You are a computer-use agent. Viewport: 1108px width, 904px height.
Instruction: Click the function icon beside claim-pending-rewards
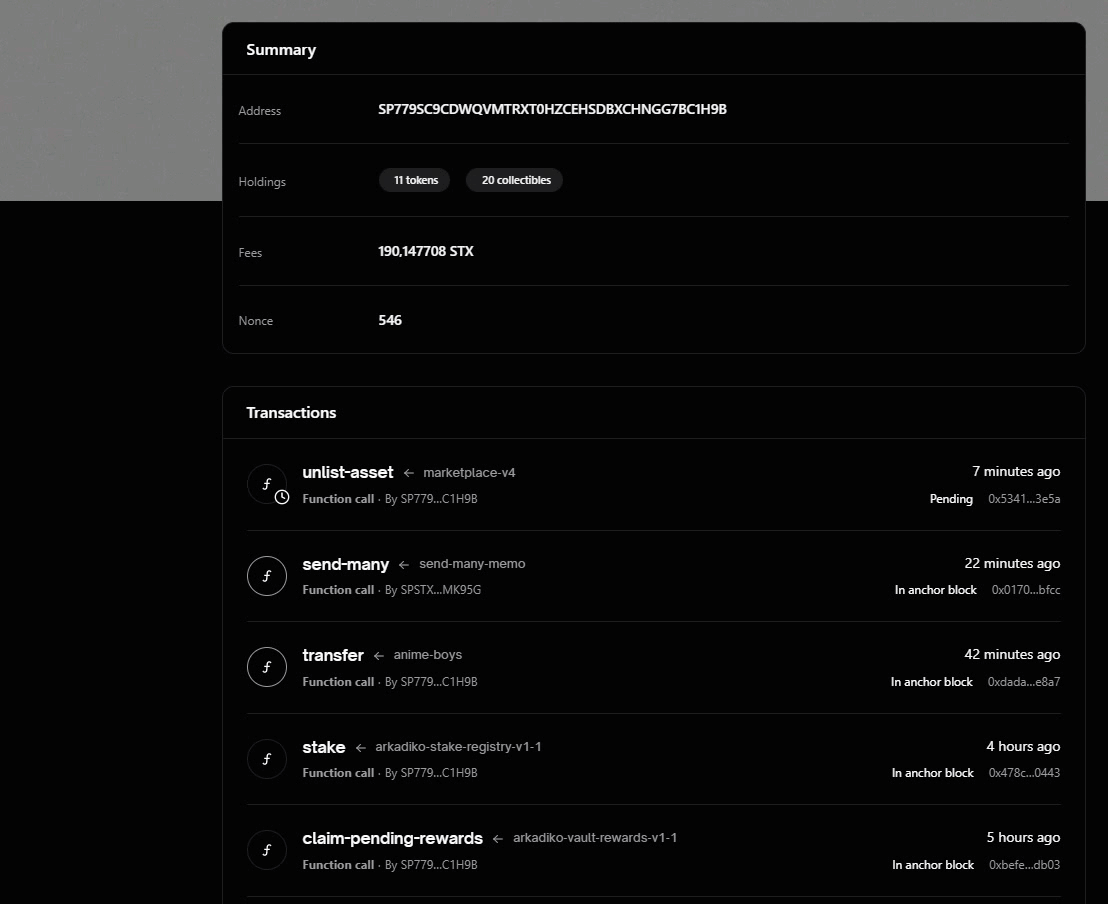click(266, 849)
